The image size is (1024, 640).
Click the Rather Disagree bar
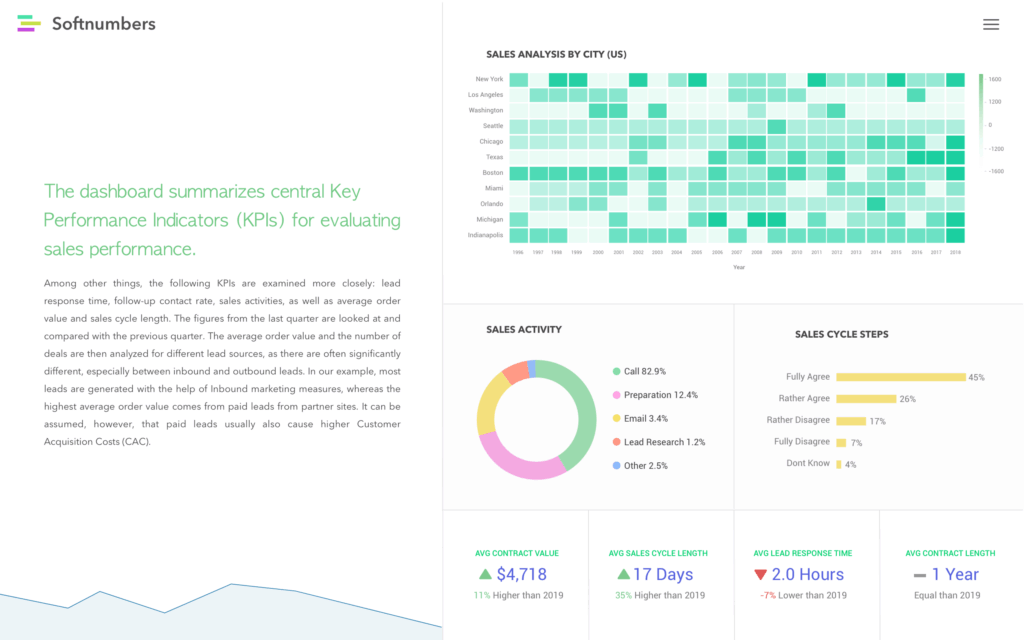[x=851, y=421]
